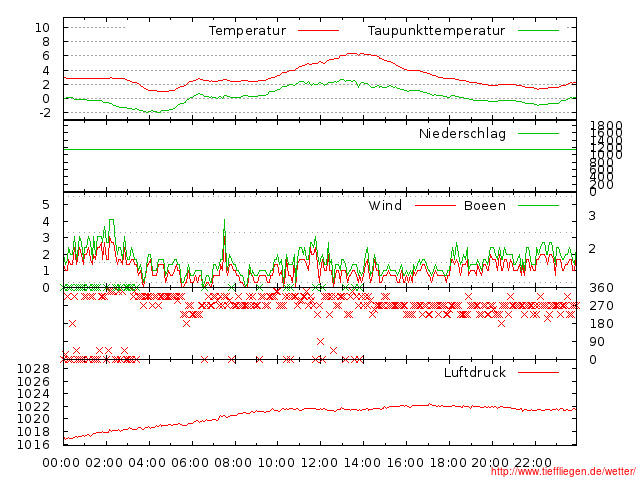Click the Luftdruck legend label
The image size is (640, 480).
pyautogui.click(x=475, y=372)
